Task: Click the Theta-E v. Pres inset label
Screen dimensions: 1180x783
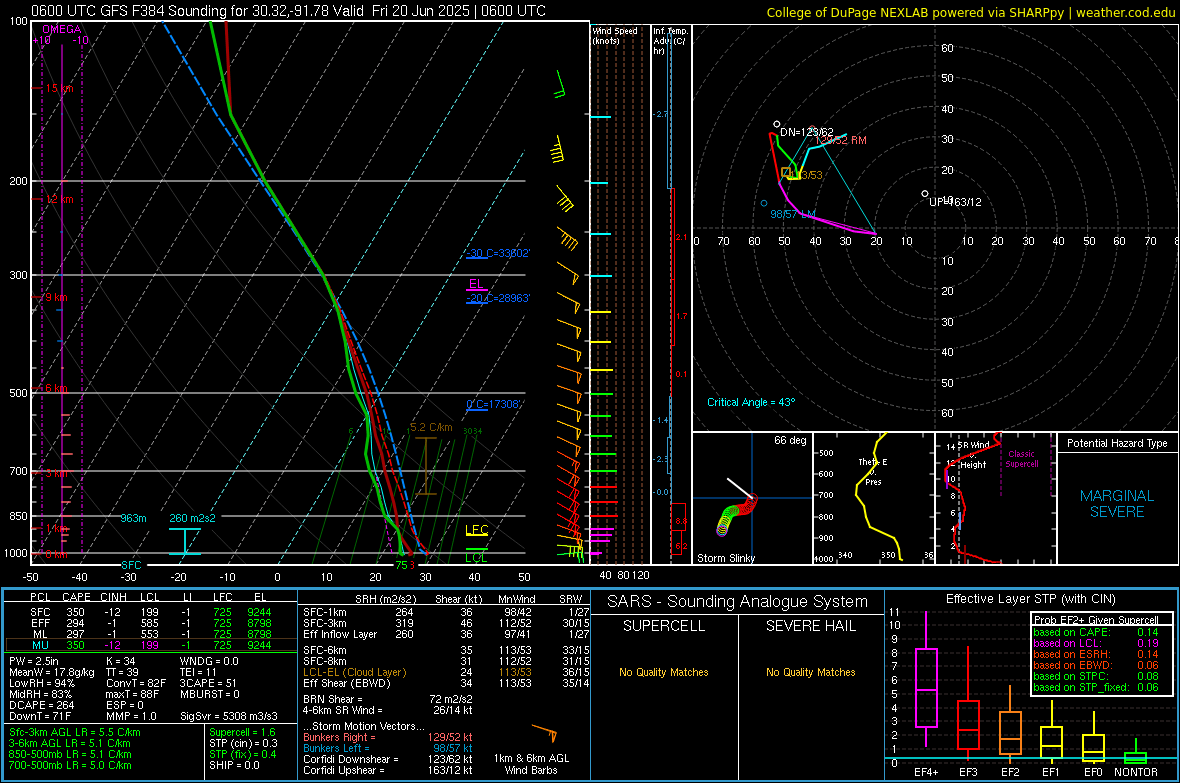Action: 873,472
